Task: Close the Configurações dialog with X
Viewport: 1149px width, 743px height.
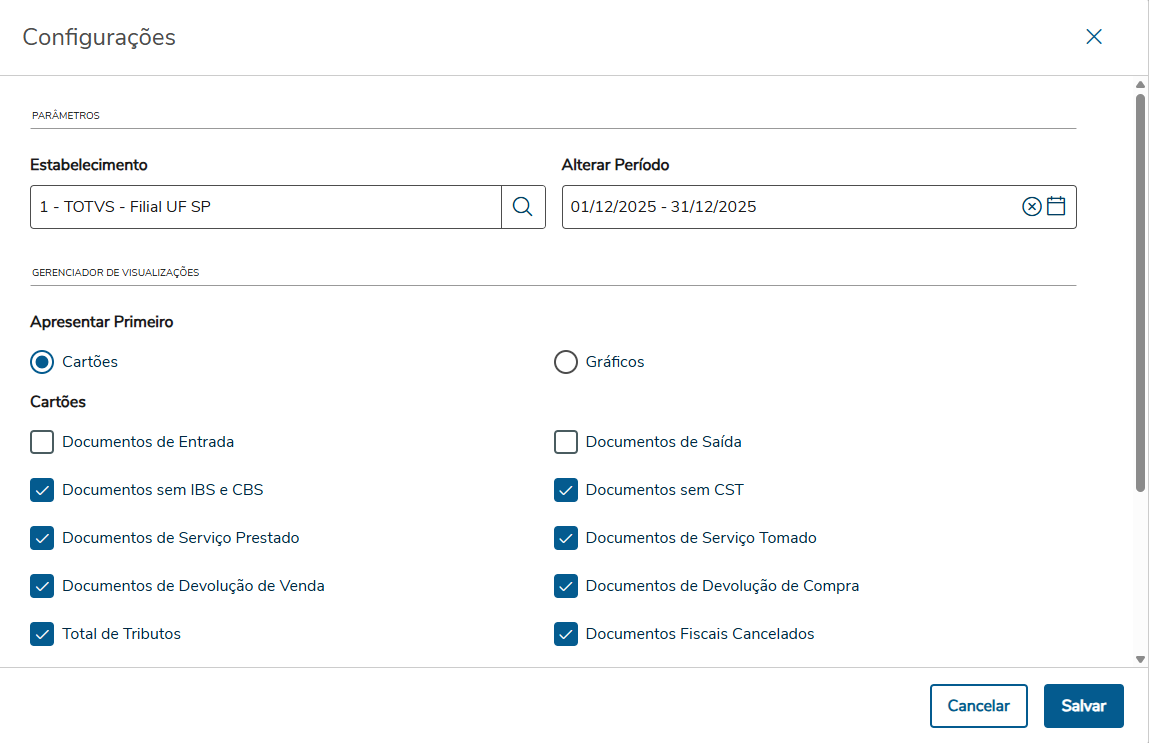Action: [1094, 37]
